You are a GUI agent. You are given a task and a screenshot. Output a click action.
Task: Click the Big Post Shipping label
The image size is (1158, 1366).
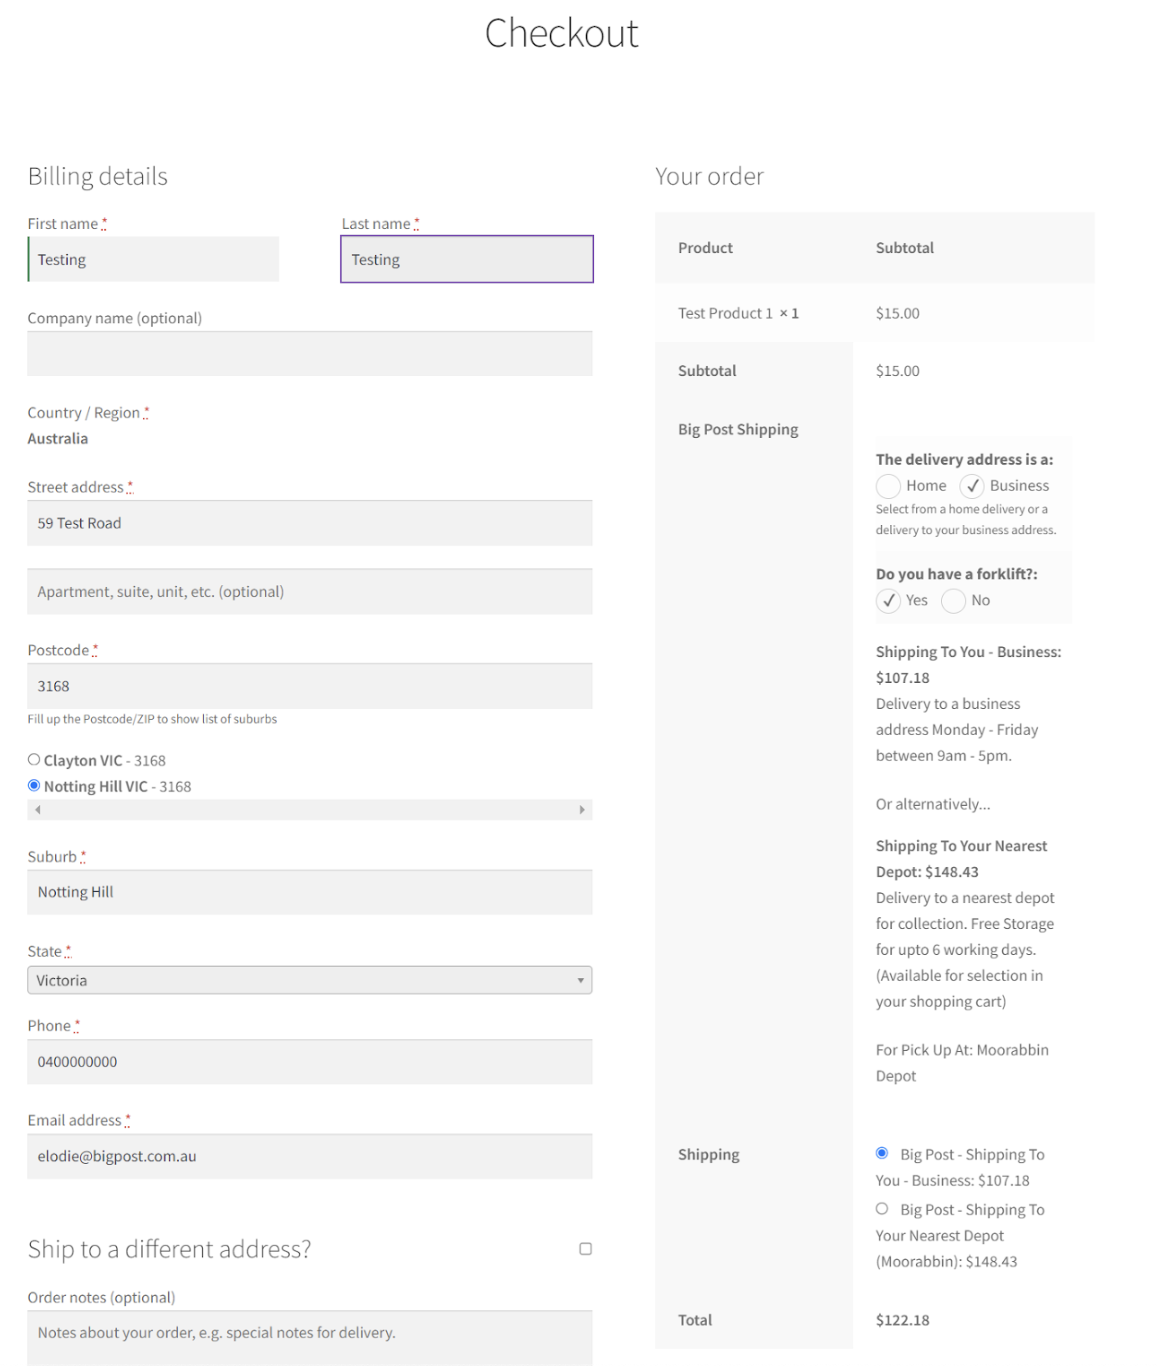click(x=738, y=429)
